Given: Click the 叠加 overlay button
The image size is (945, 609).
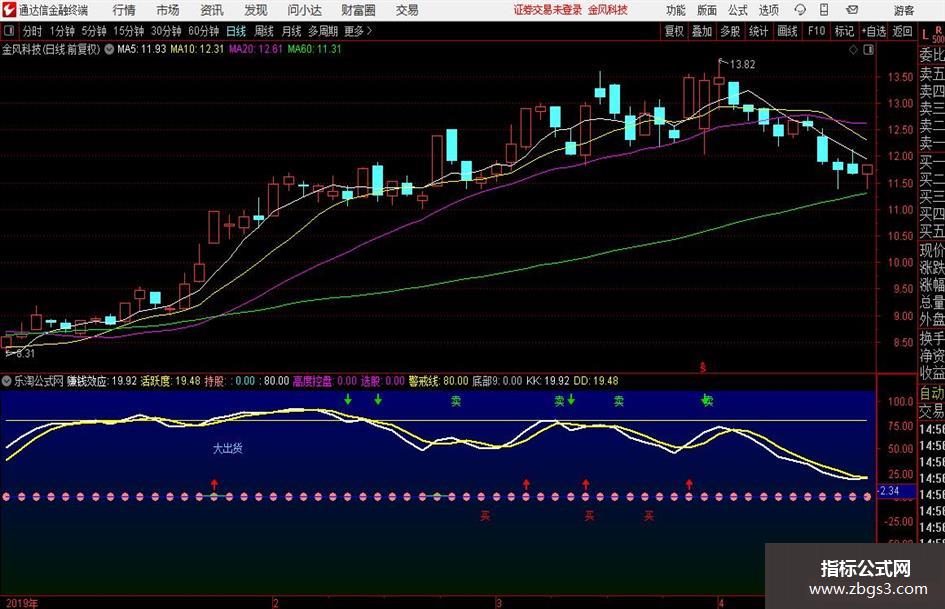Looking at the screenshot, I should pyautogui.click(x=702, y=31).
